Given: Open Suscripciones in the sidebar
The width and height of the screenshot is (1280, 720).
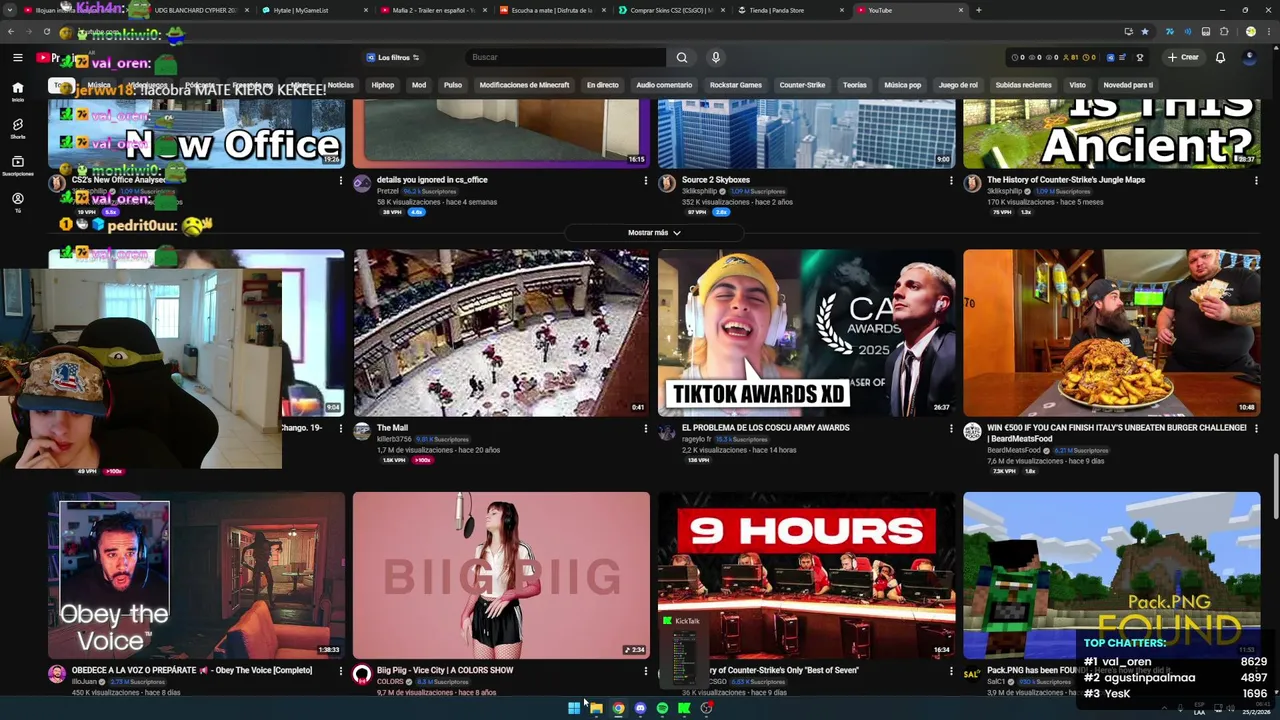Looking at the screenshot, I should tap(17, 165).
